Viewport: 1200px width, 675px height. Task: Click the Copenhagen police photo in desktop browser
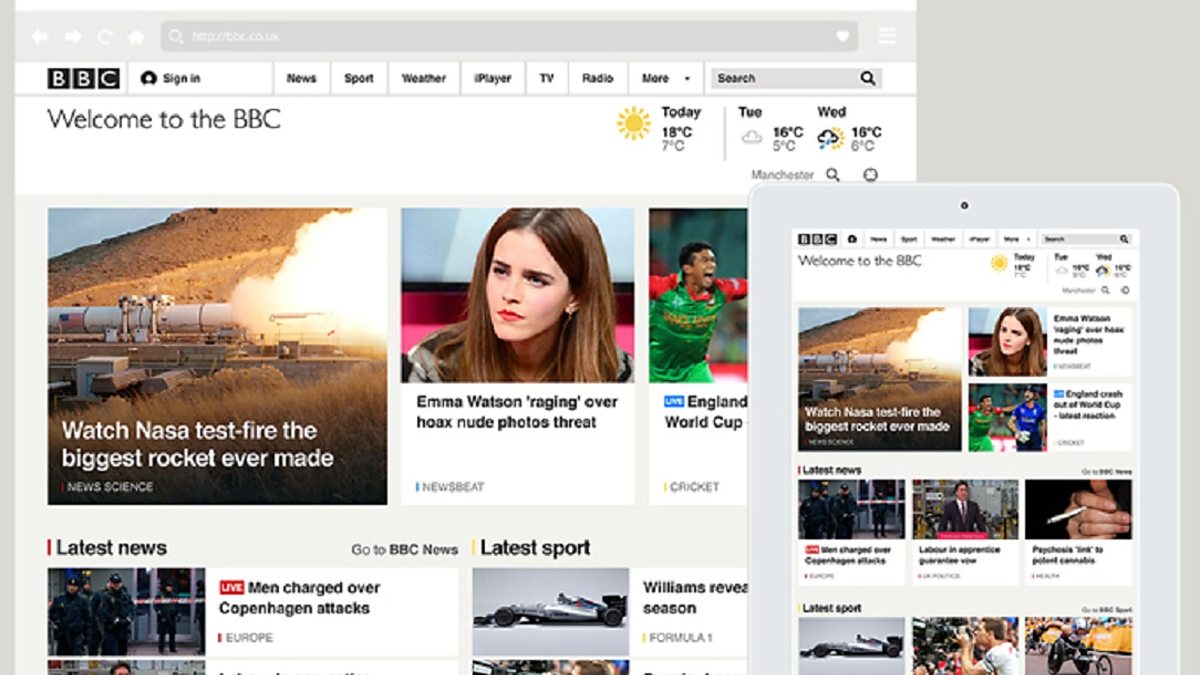[126, 612]
